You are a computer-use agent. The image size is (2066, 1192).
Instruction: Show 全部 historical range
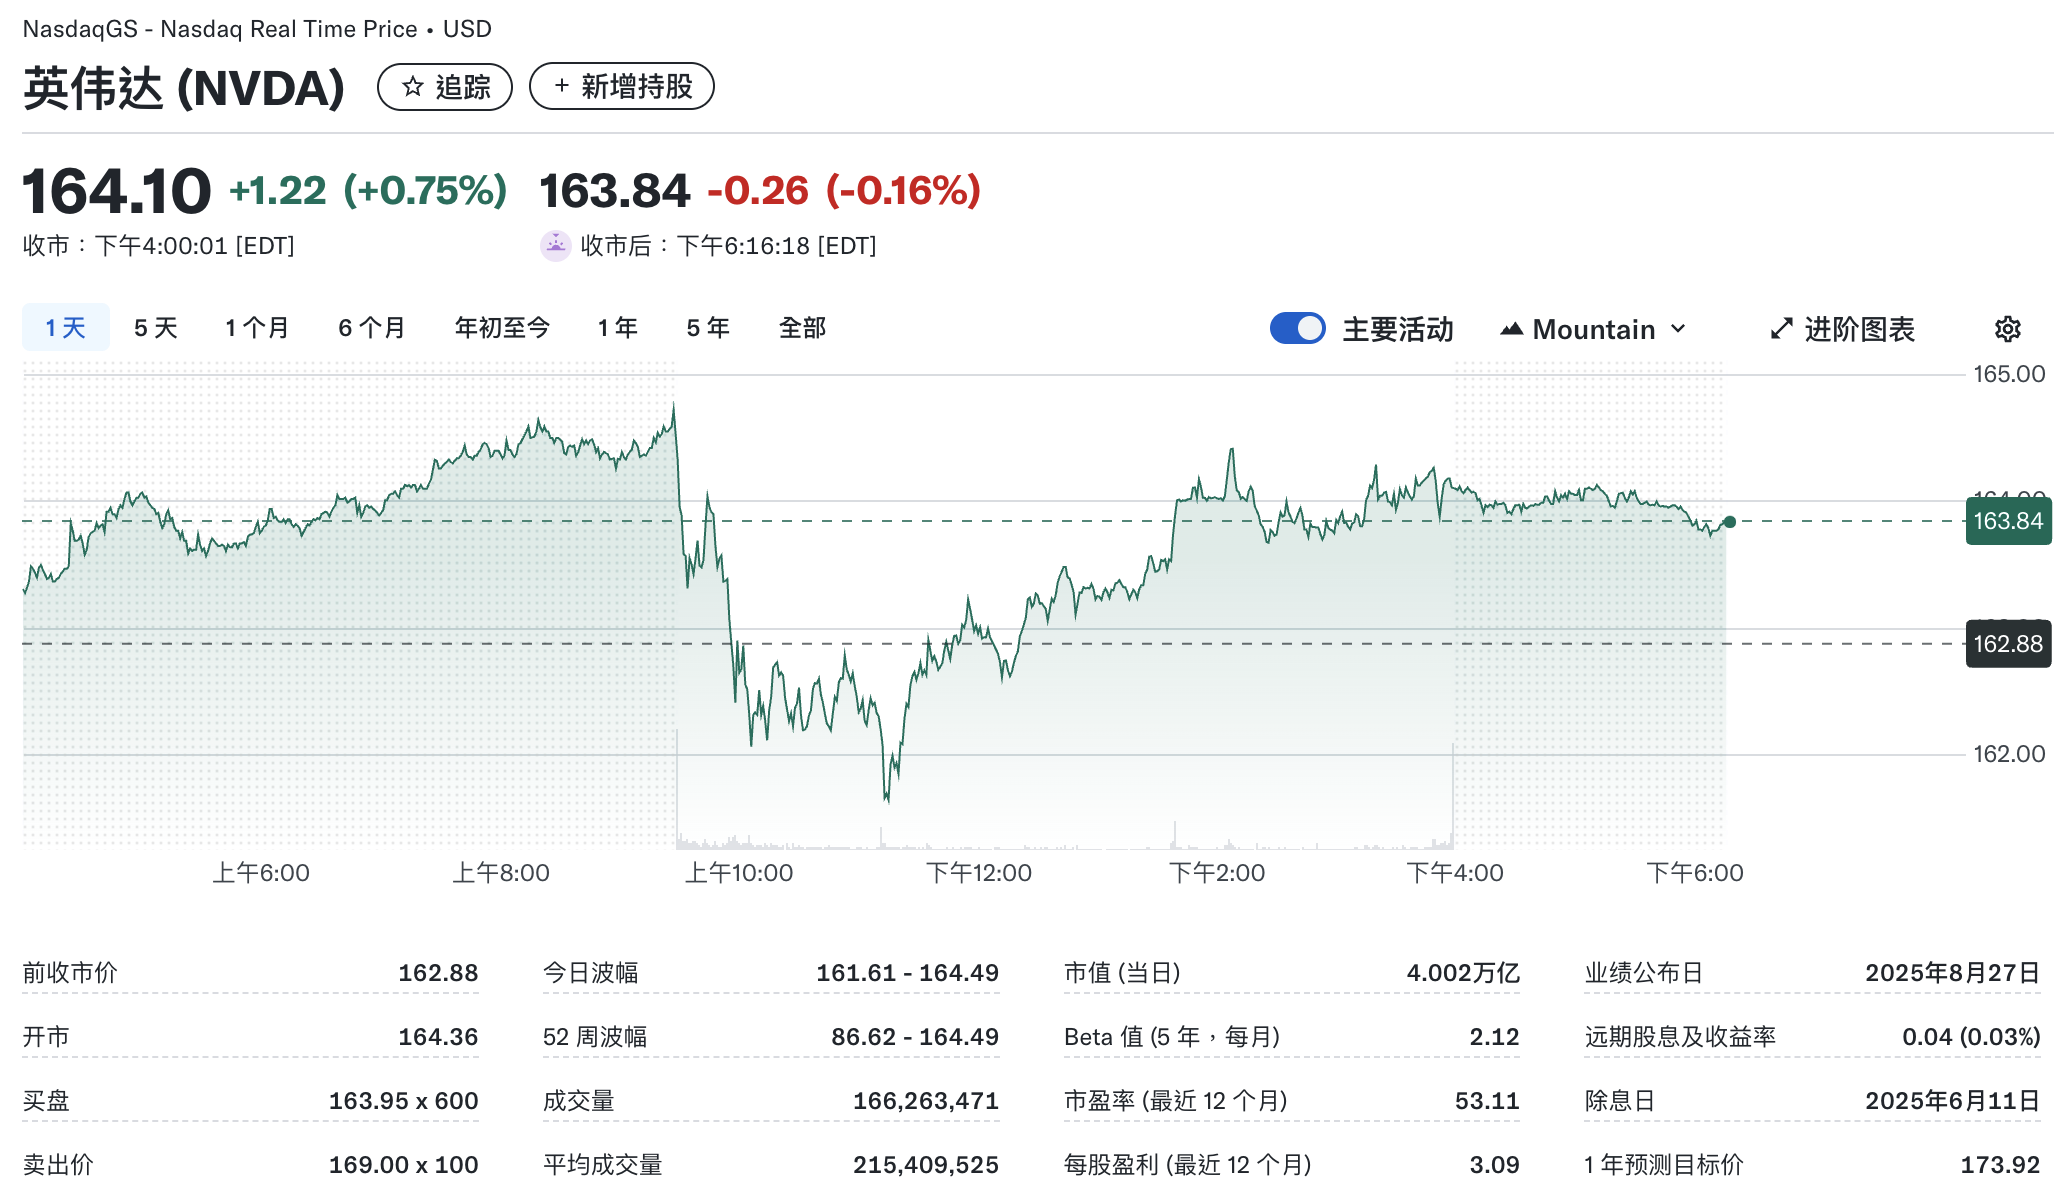point(803,328)
